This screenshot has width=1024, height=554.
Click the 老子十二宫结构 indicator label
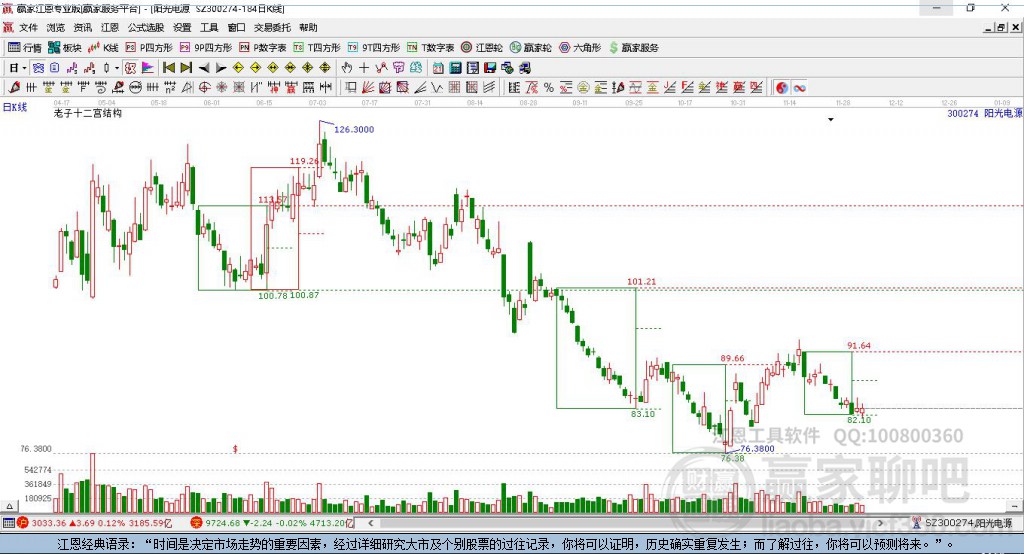coord(88,113)
